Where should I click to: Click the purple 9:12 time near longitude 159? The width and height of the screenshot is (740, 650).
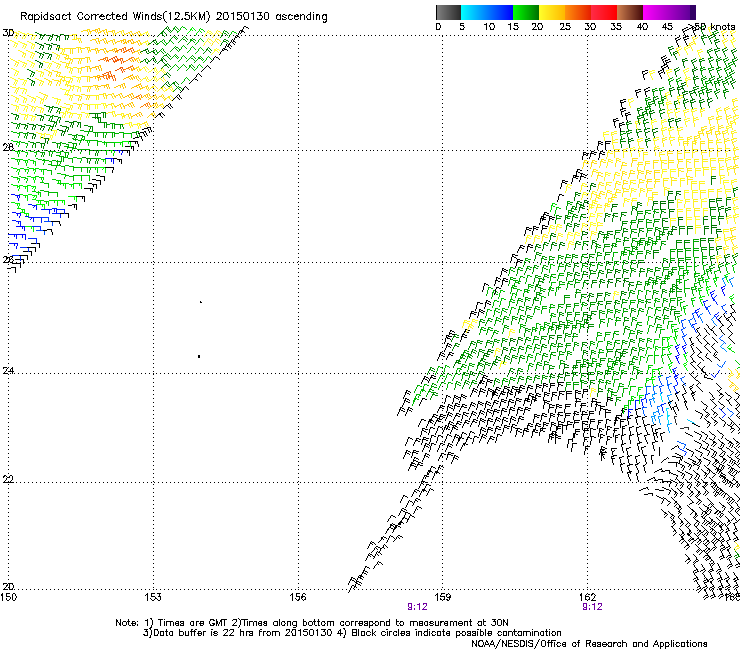tap(417, 607)
